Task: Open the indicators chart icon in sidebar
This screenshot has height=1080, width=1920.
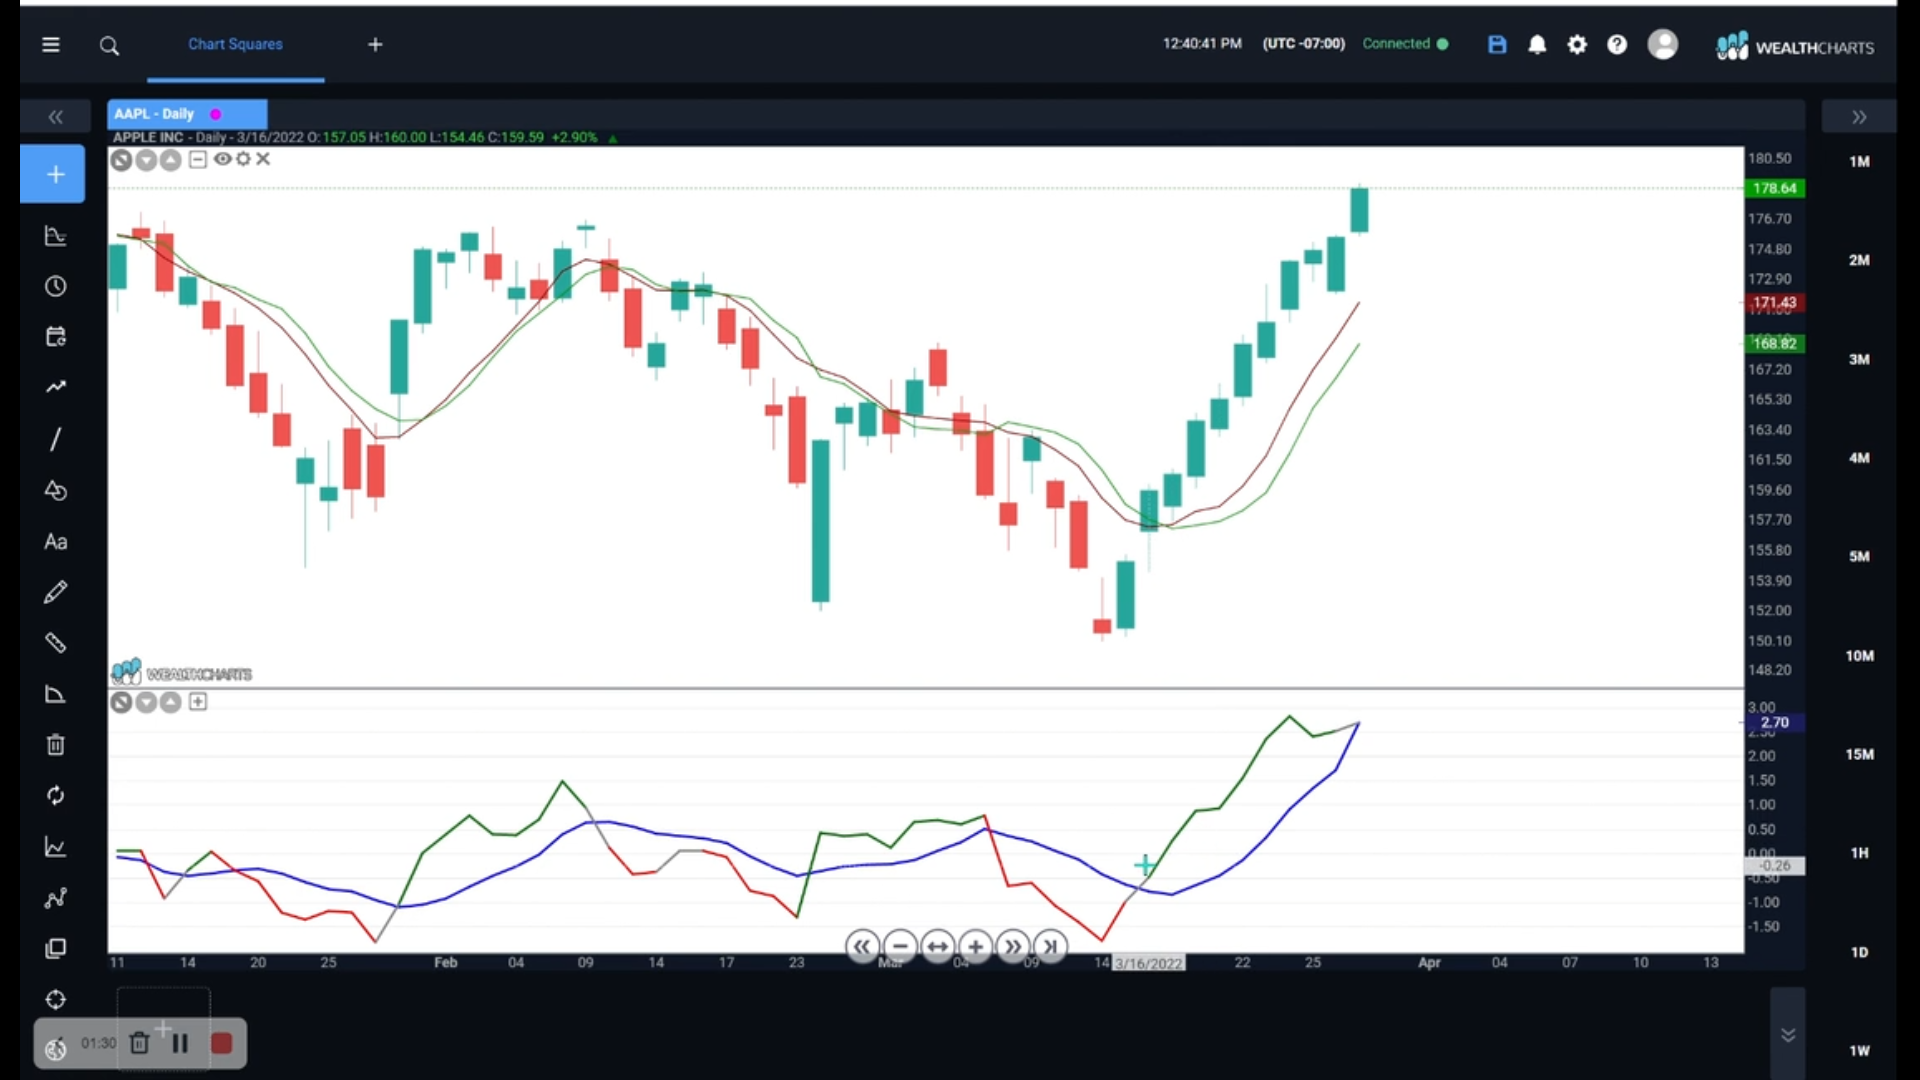Action: point(56,236)
